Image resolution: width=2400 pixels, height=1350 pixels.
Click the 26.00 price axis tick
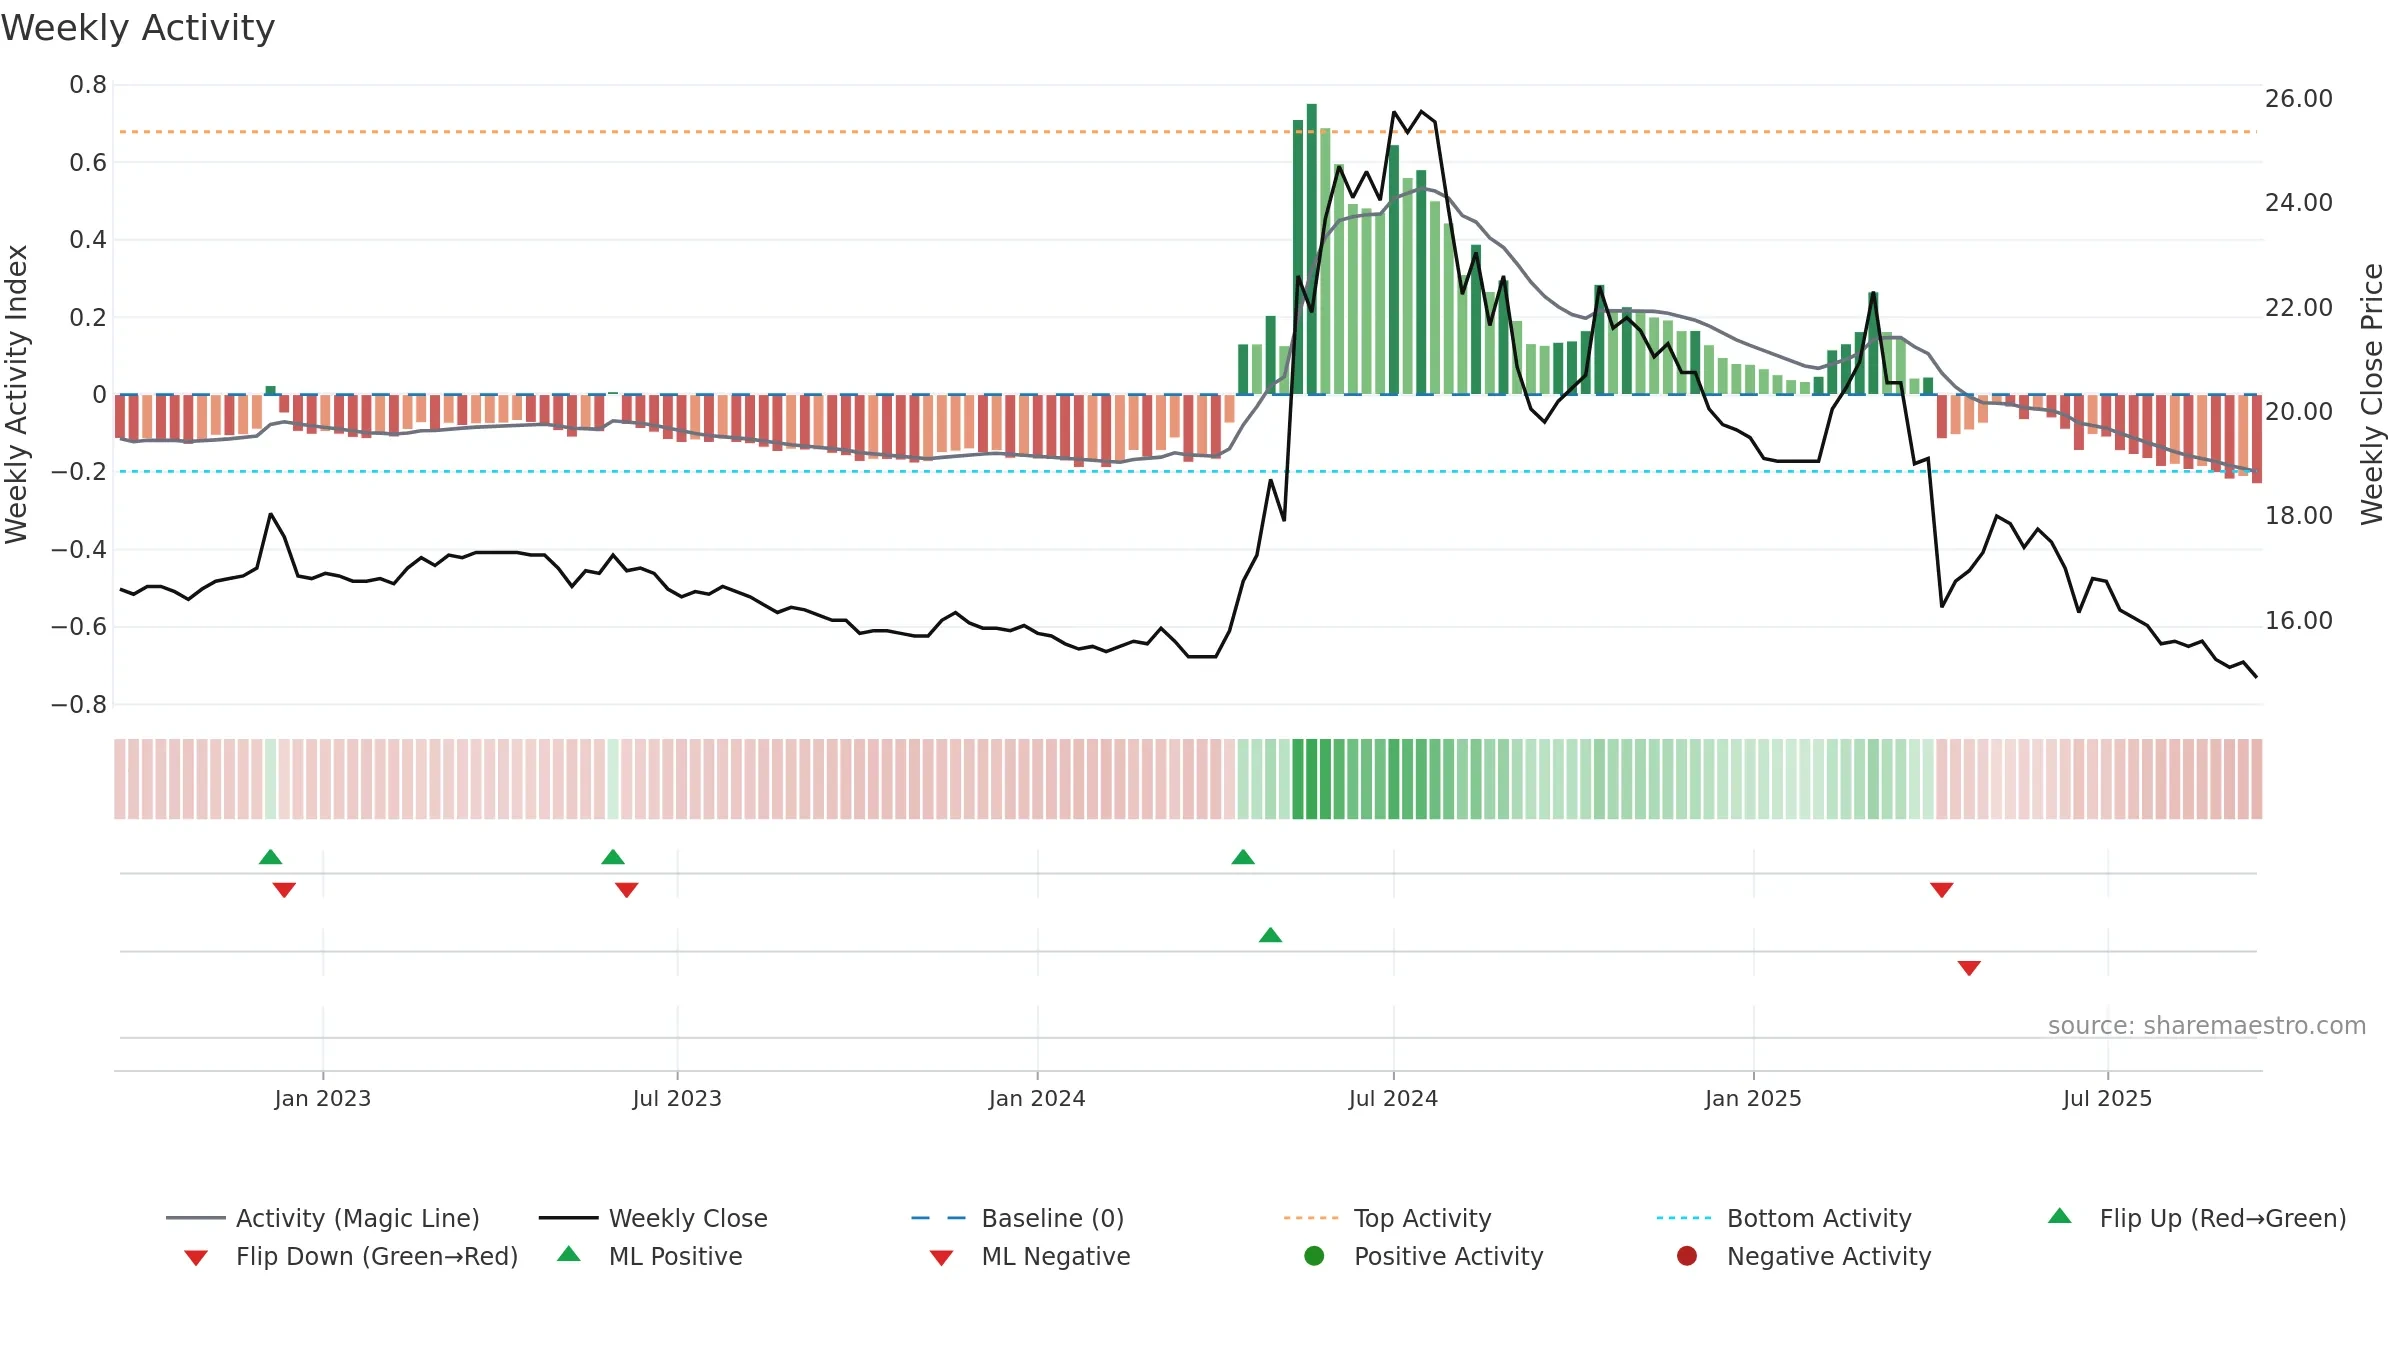2299,99
